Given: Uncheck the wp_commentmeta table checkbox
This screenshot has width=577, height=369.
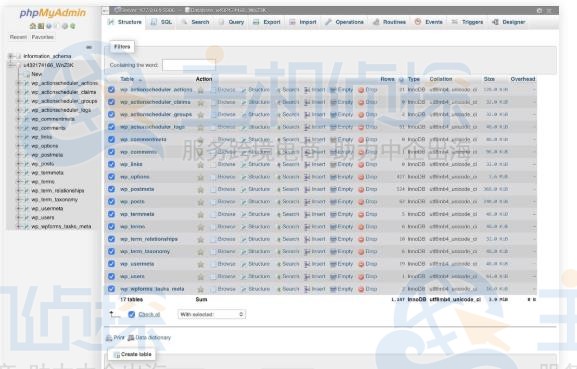Looking at the screenshot, I should coord(111,139).
